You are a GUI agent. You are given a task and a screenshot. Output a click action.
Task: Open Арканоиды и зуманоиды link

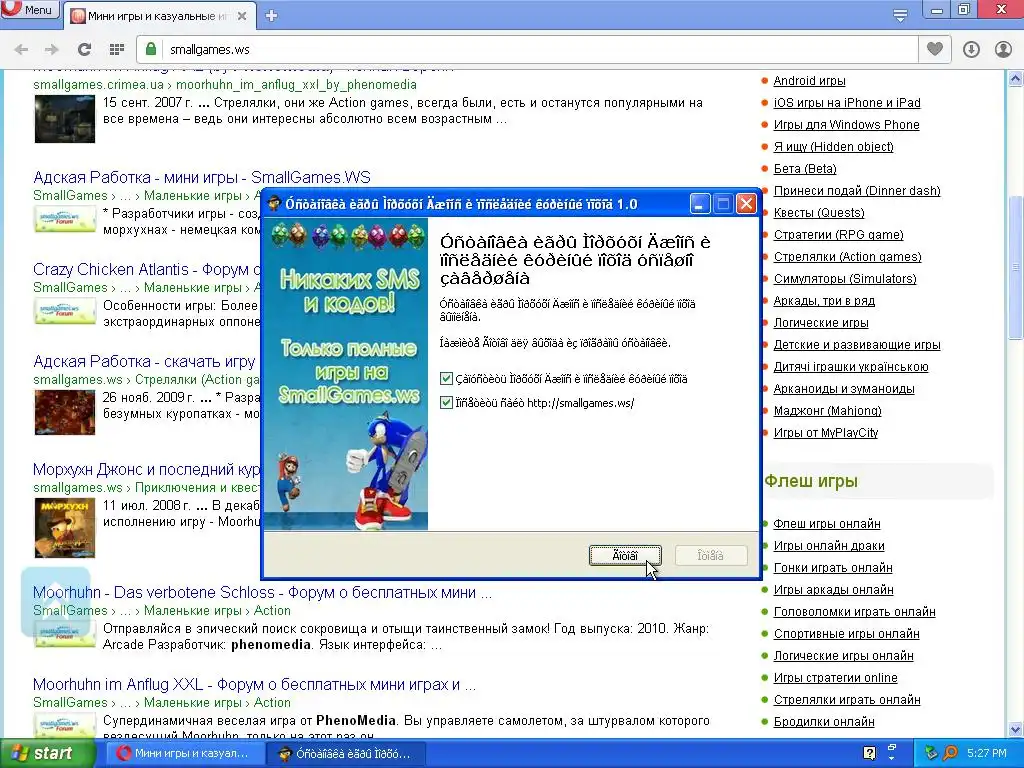tap(844, 389)
